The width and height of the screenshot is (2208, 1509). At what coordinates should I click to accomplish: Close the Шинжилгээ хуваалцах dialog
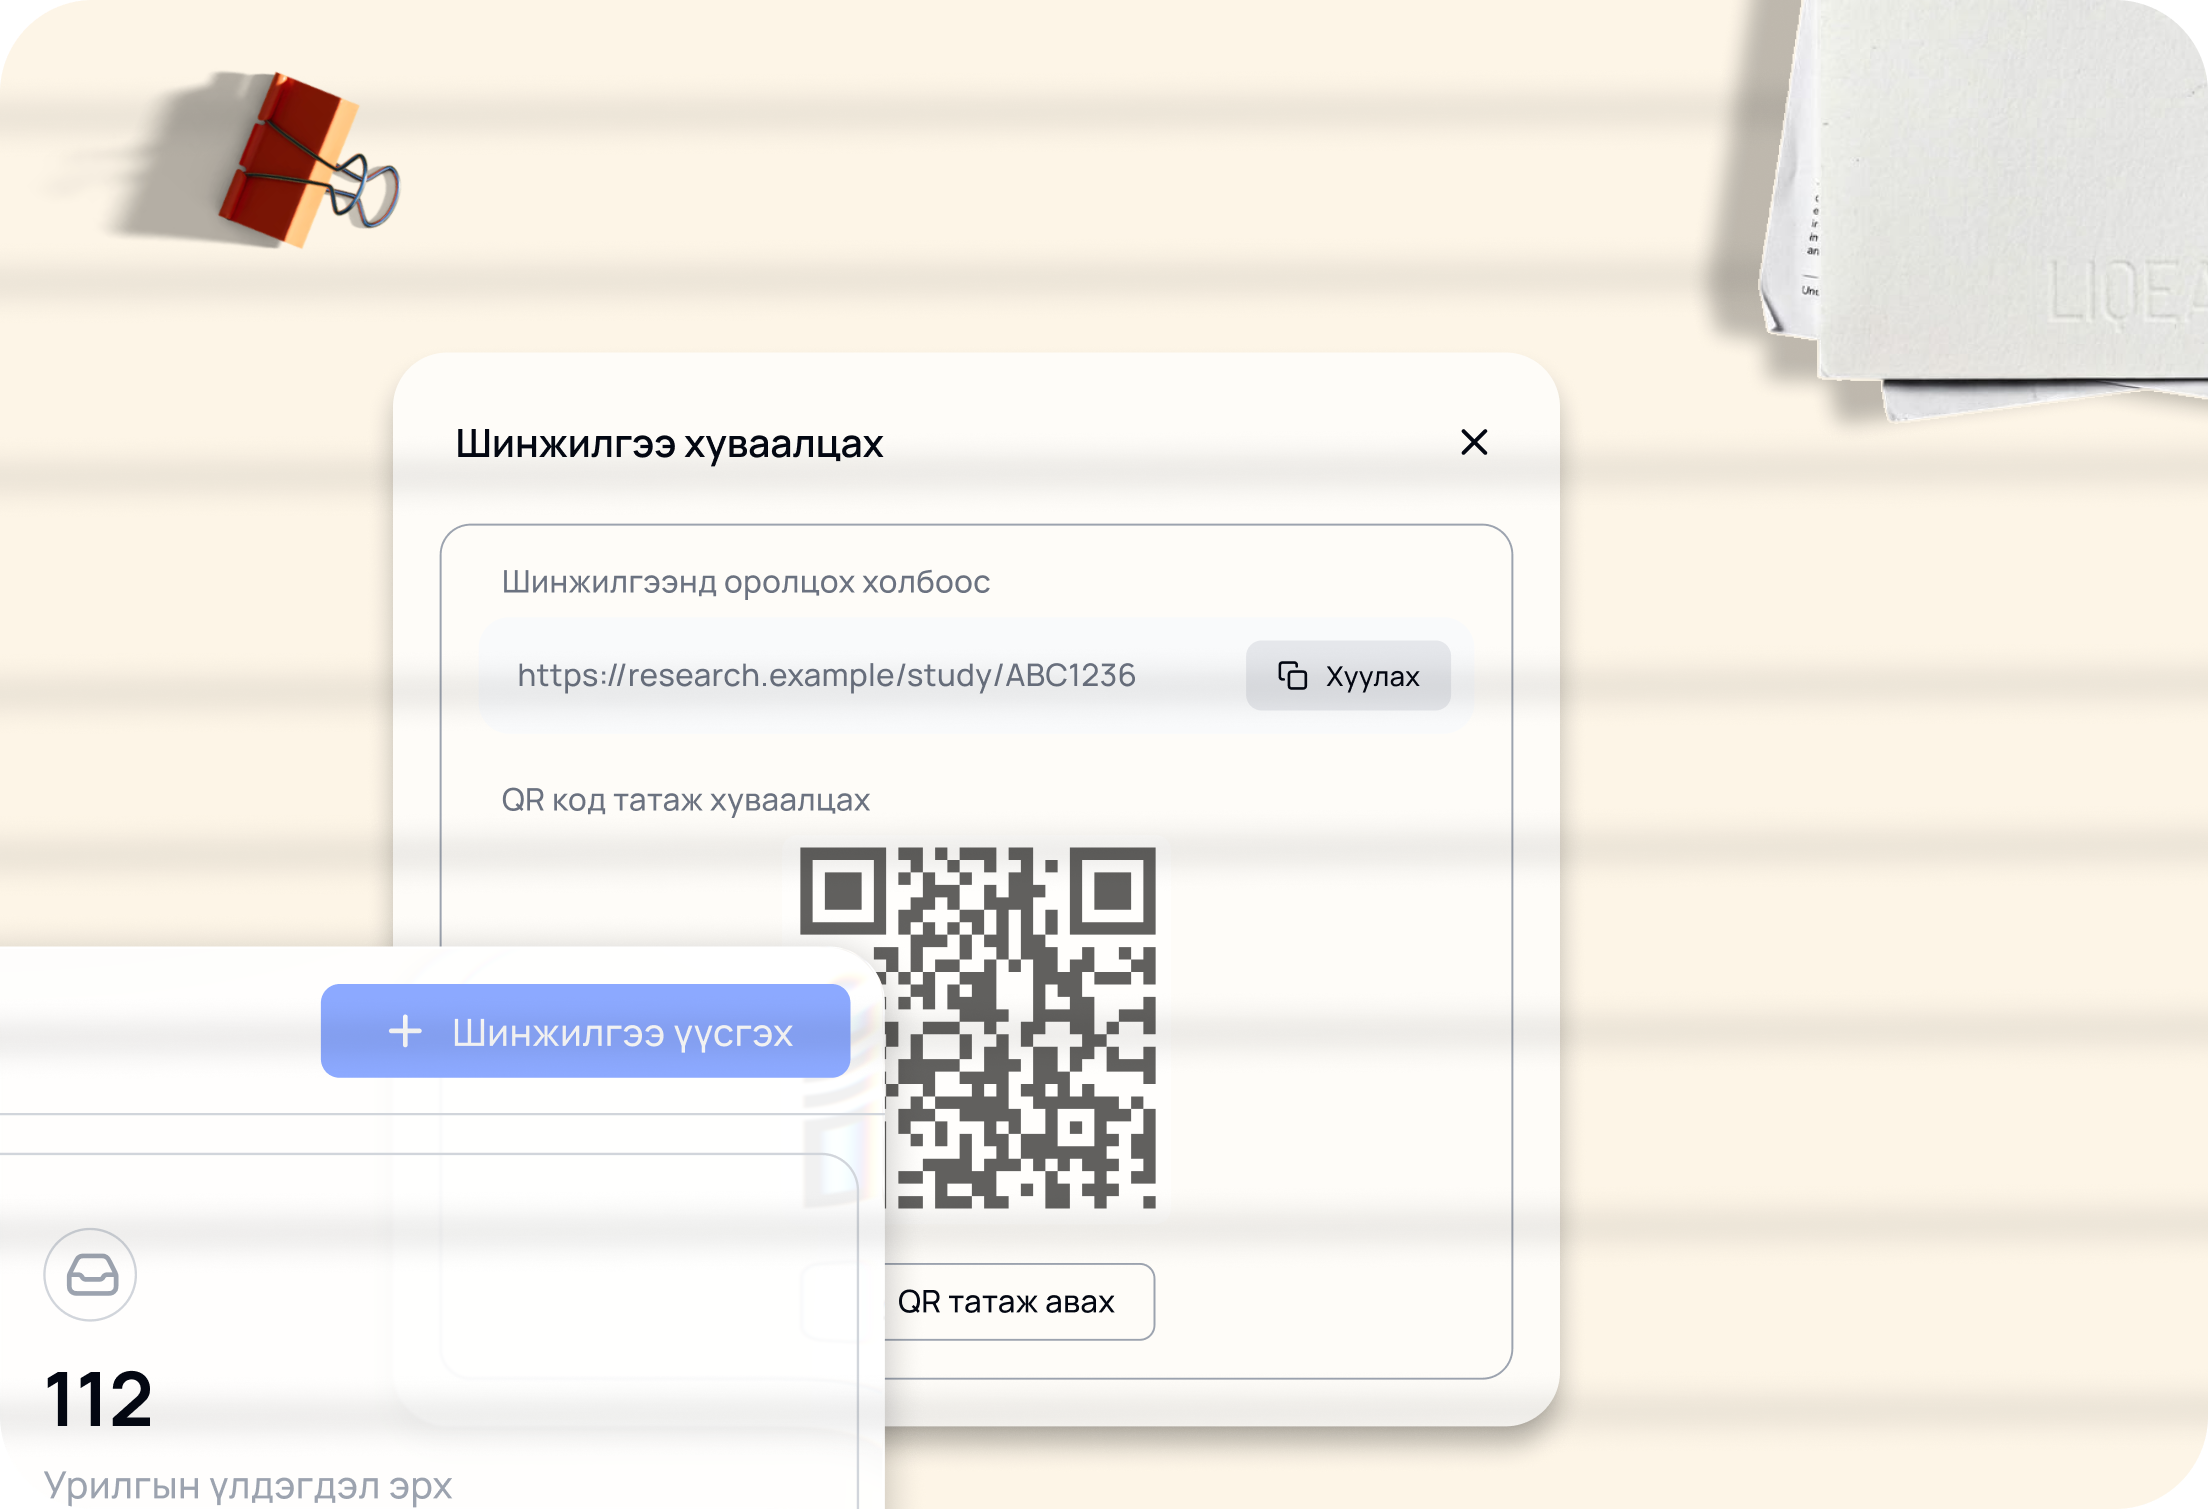[1474, 442]
